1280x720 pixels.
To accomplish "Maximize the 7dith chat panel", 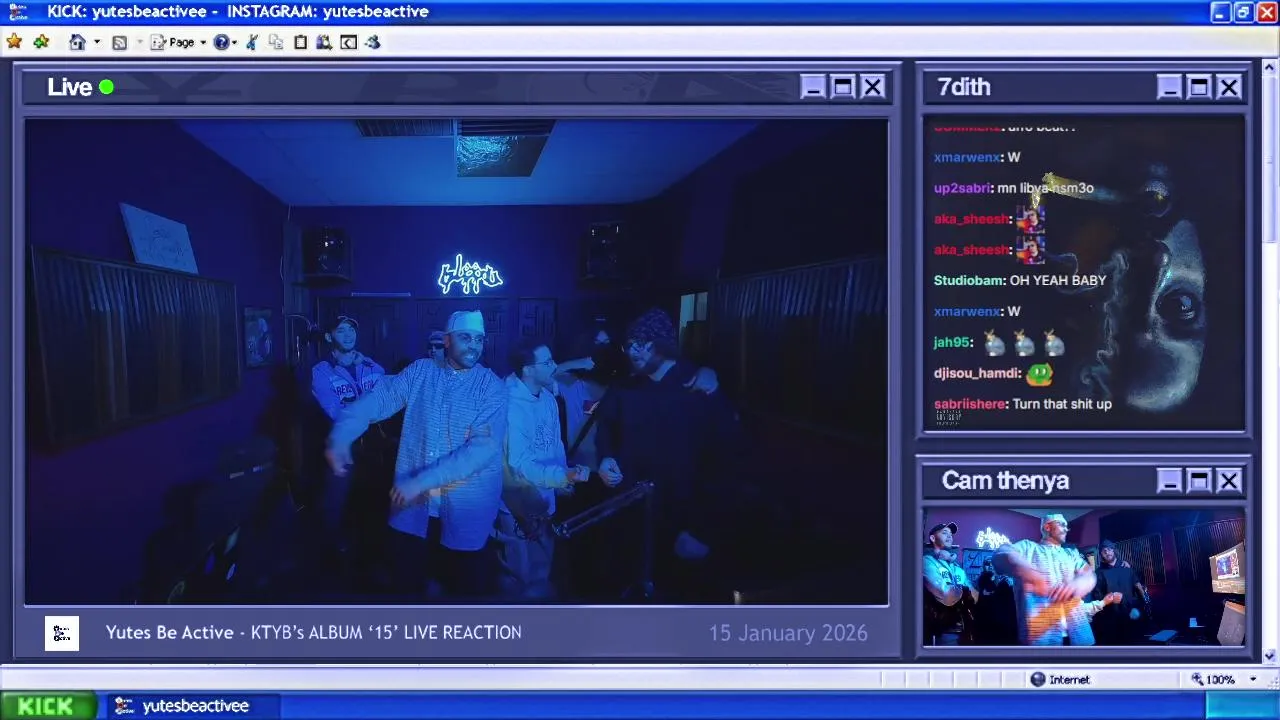I will [1199, 87].
